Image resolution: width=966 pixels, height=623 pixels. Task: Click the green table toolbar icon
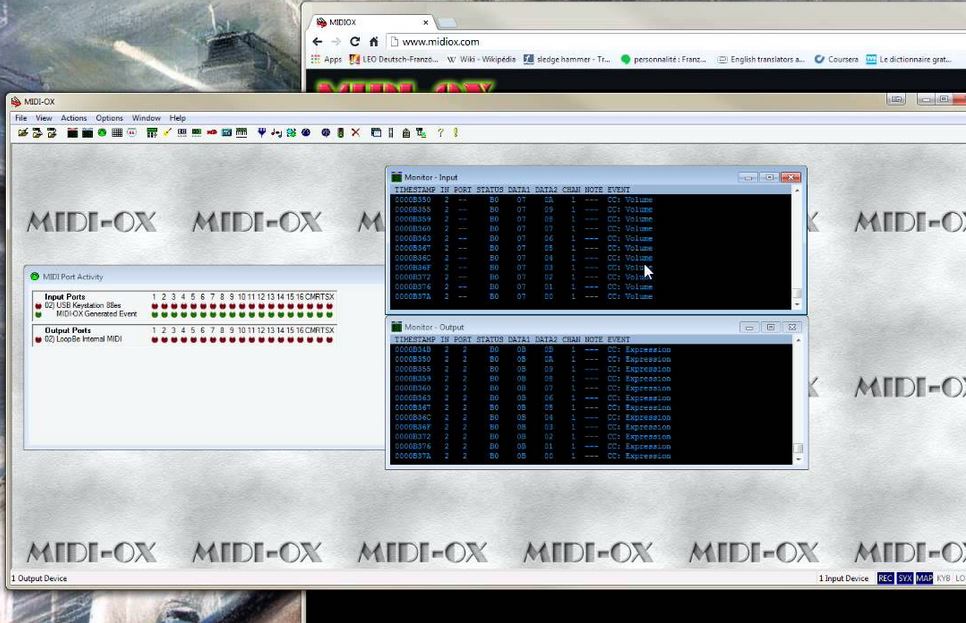point(152,132)
